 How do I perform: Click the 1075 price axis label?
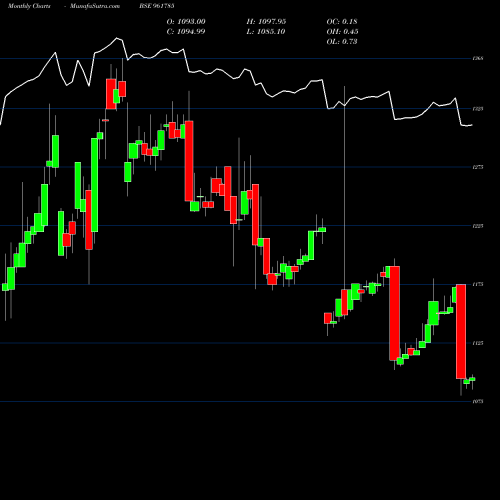tap(478, 402)
